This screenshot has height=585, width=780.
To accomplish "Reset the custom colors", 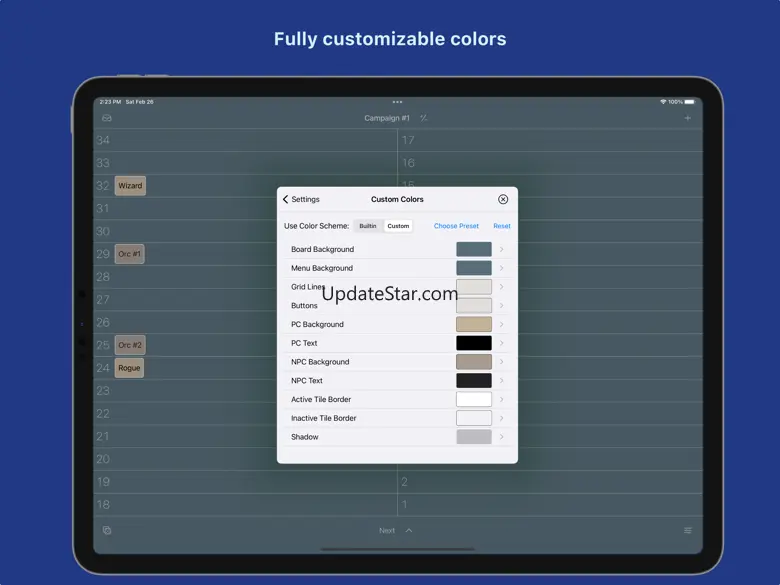I will tap(501, 226).
